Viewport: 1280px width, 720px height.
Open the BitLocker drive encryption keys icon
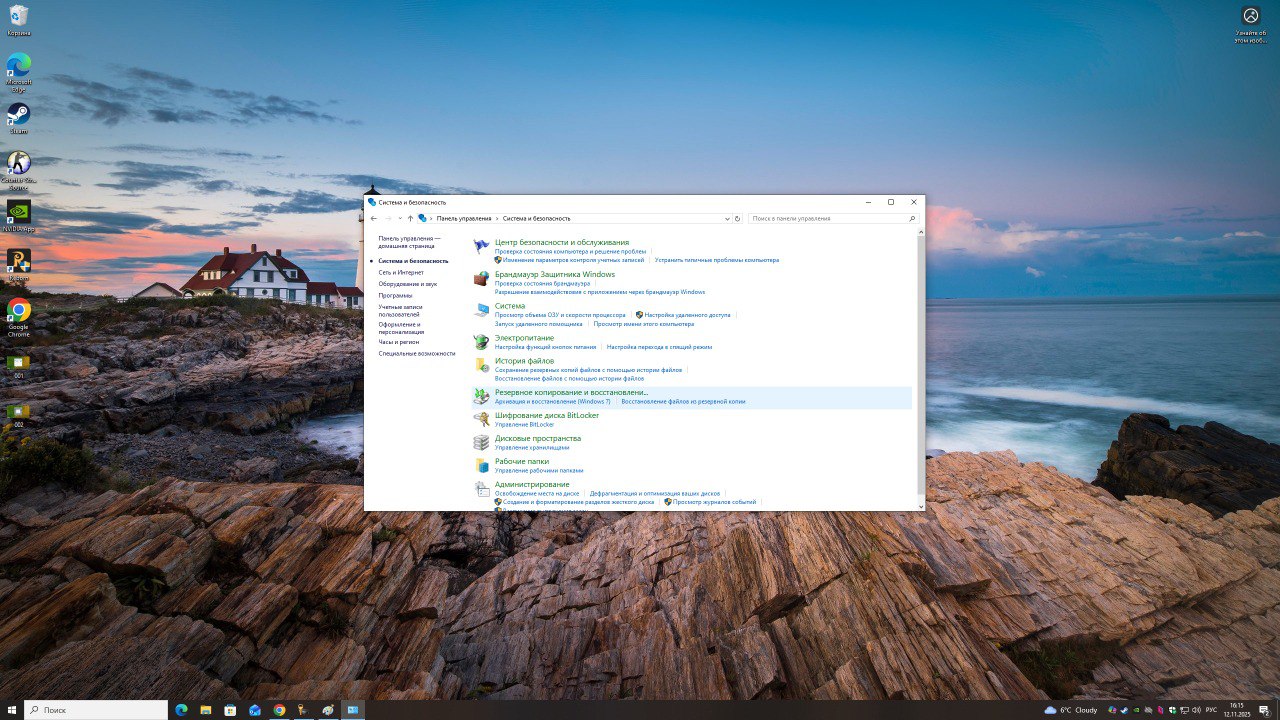tap(482, 419)
